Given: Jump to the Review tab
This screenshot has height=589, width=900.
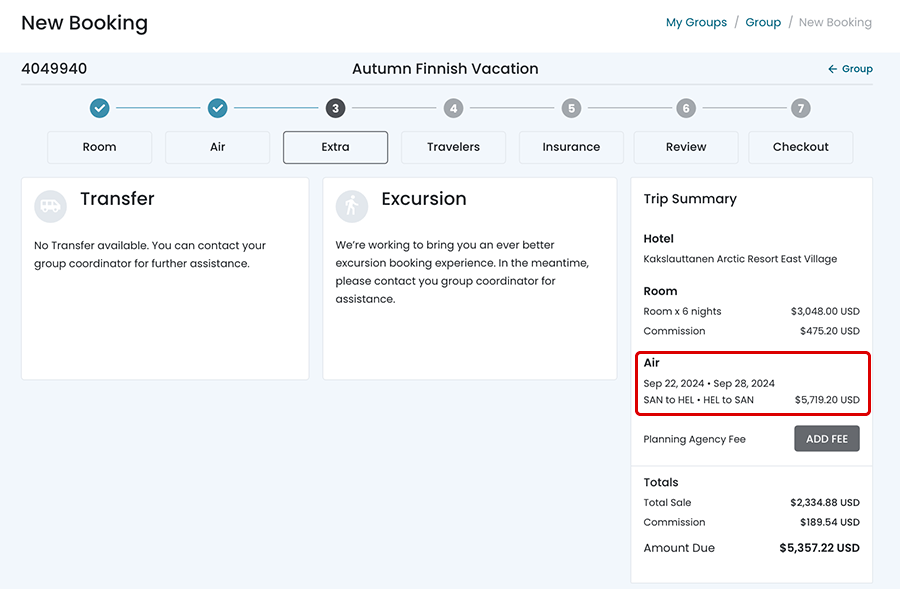Looking at the screenshot, I should tap(686, 147).
